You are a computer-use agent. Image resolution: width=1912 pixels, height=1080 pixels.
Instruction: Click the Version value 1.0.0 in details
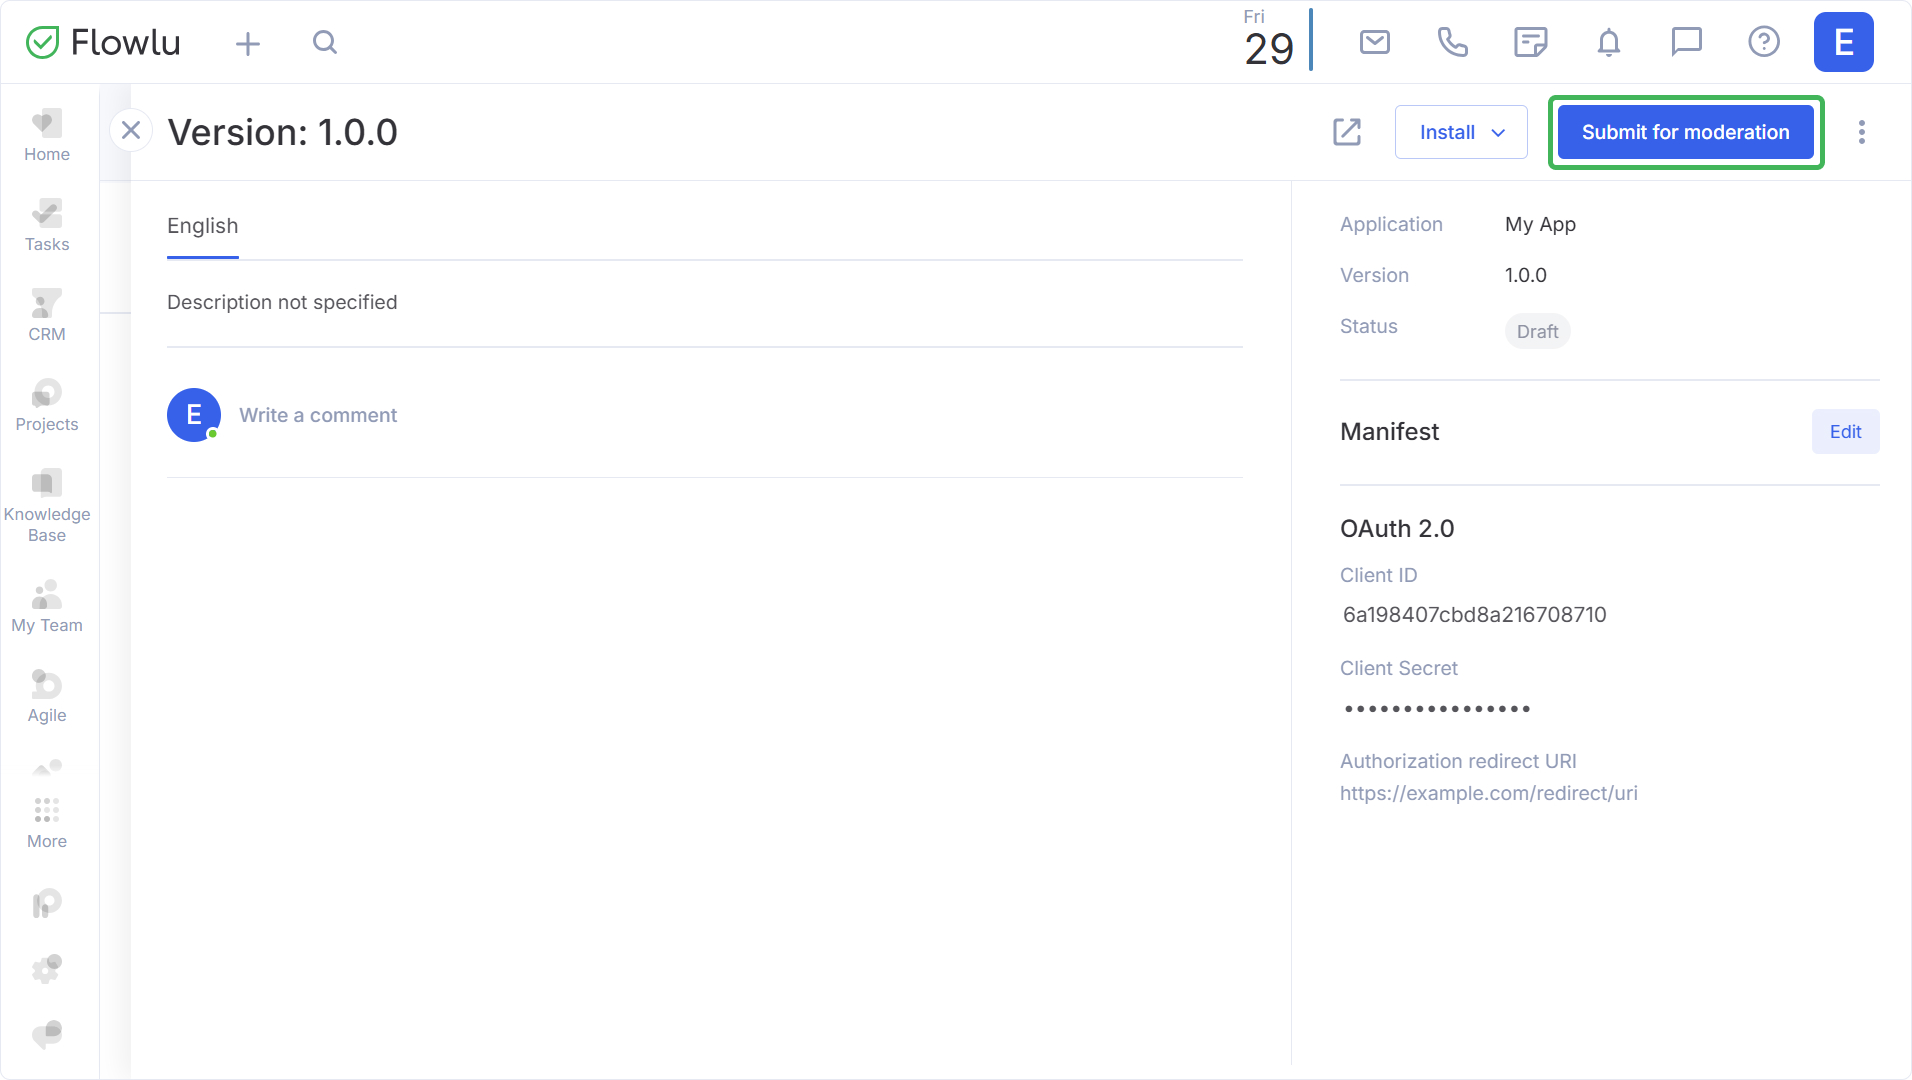click(1525, 275)
